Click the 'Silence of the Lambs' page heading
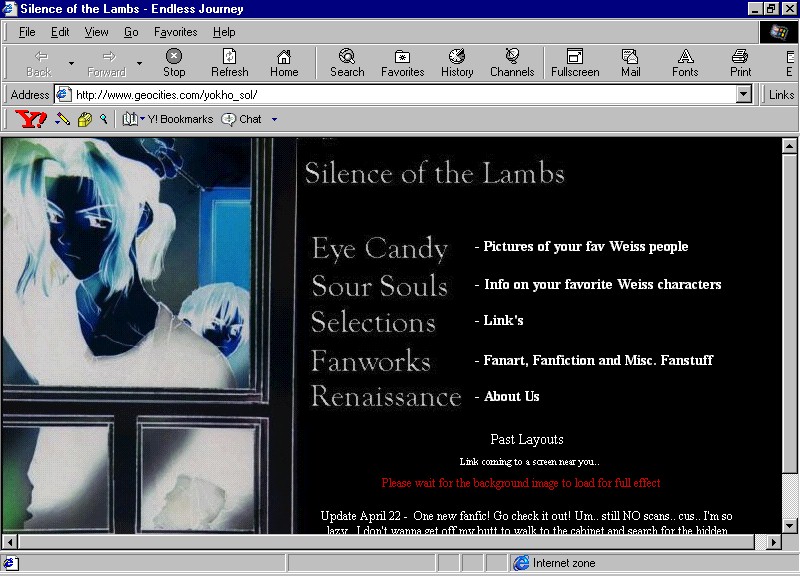This screenshot has width=800, height=576. point(435,173)
